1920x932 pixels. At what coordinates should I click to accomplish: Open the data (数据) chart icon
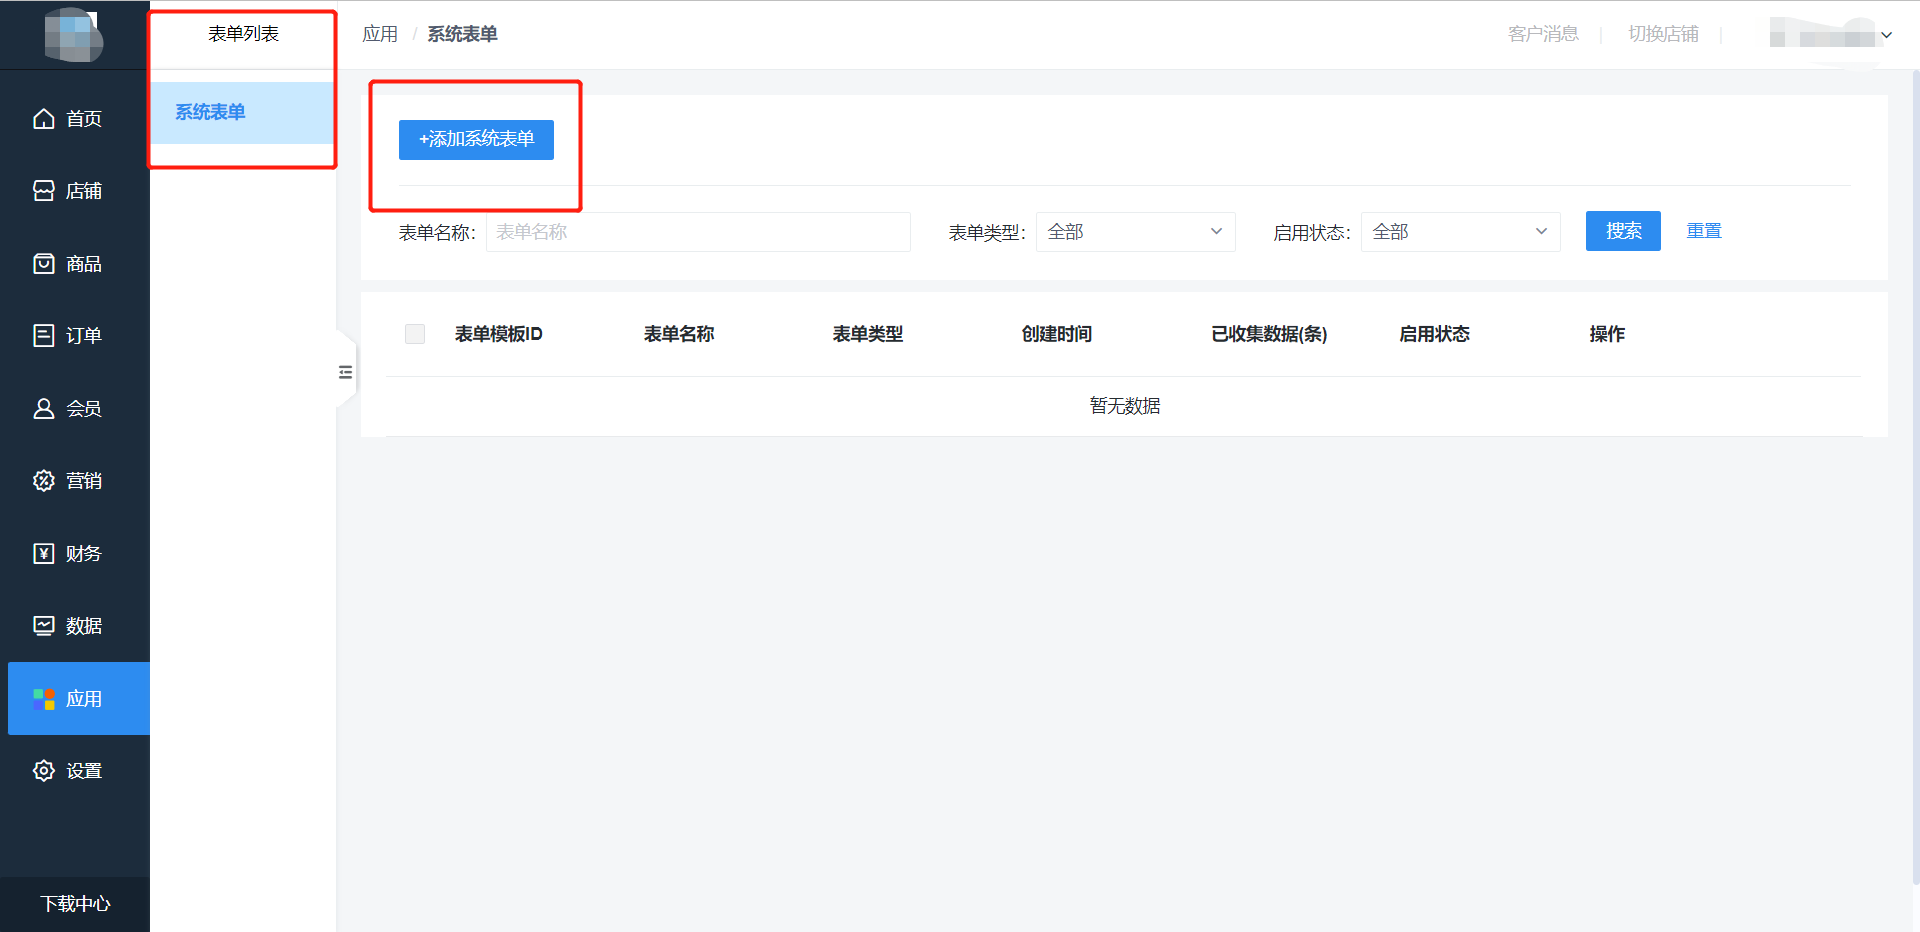(x=44, y=626)
